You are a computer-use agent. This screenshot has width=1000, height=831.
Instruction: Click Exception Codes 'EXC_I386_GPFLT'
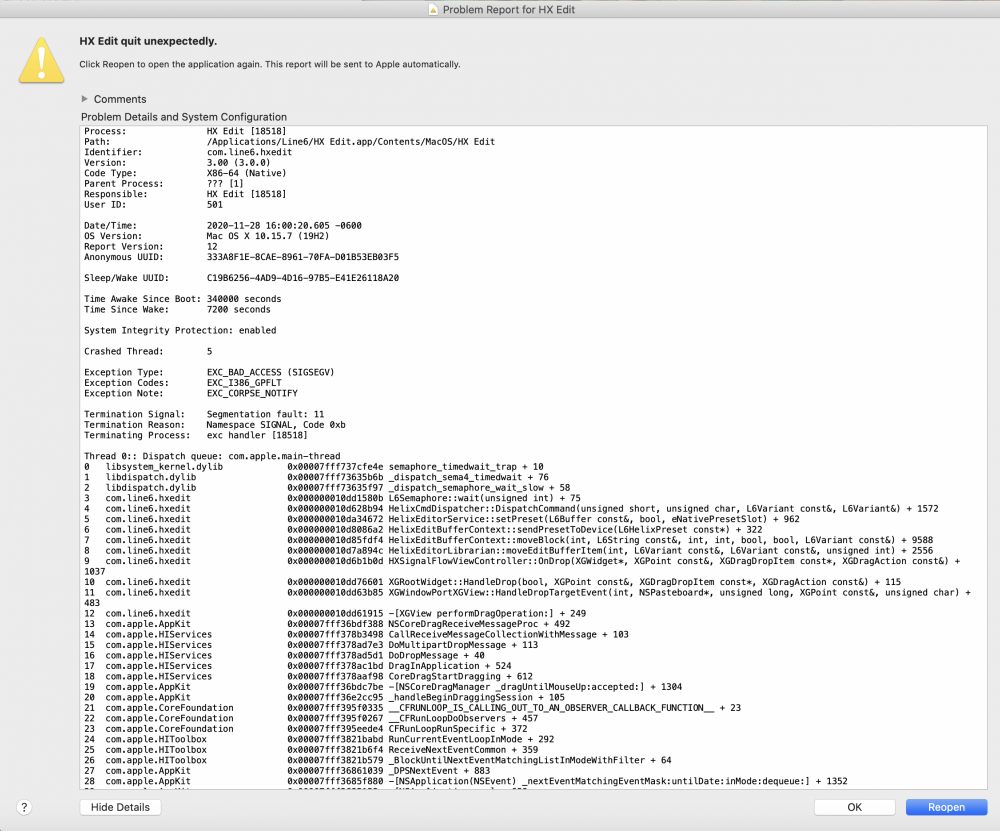244,383
